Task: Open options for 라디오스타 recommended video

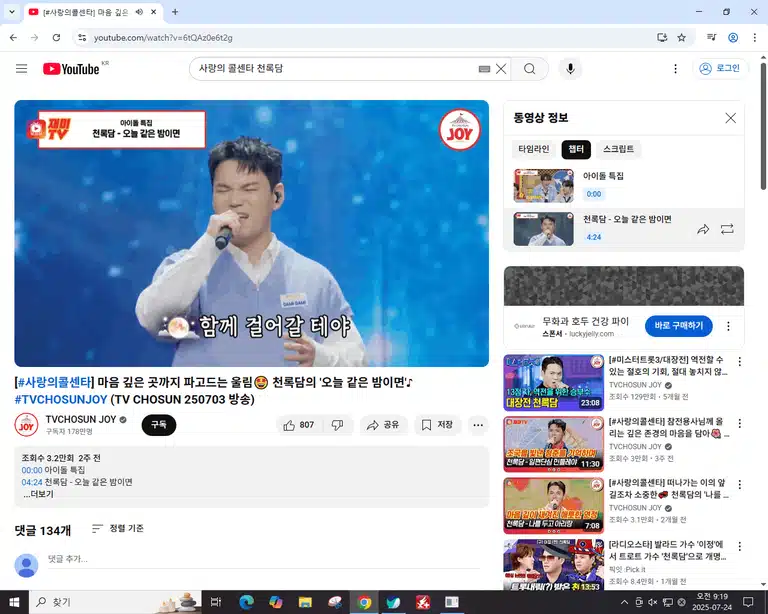Action: tap(740, 546)
